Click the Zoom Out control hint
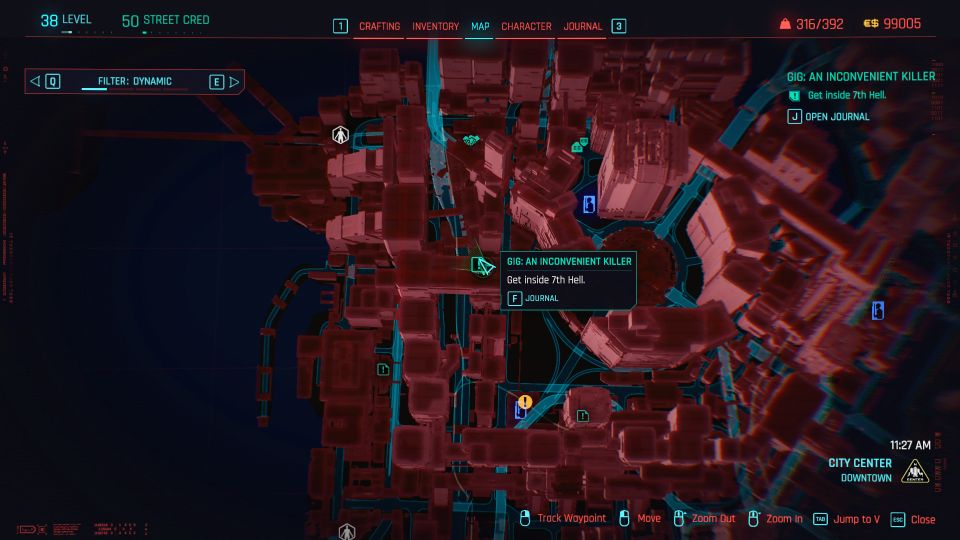The height and width of the screenshot is (540, 960). [x=704, y=519]
